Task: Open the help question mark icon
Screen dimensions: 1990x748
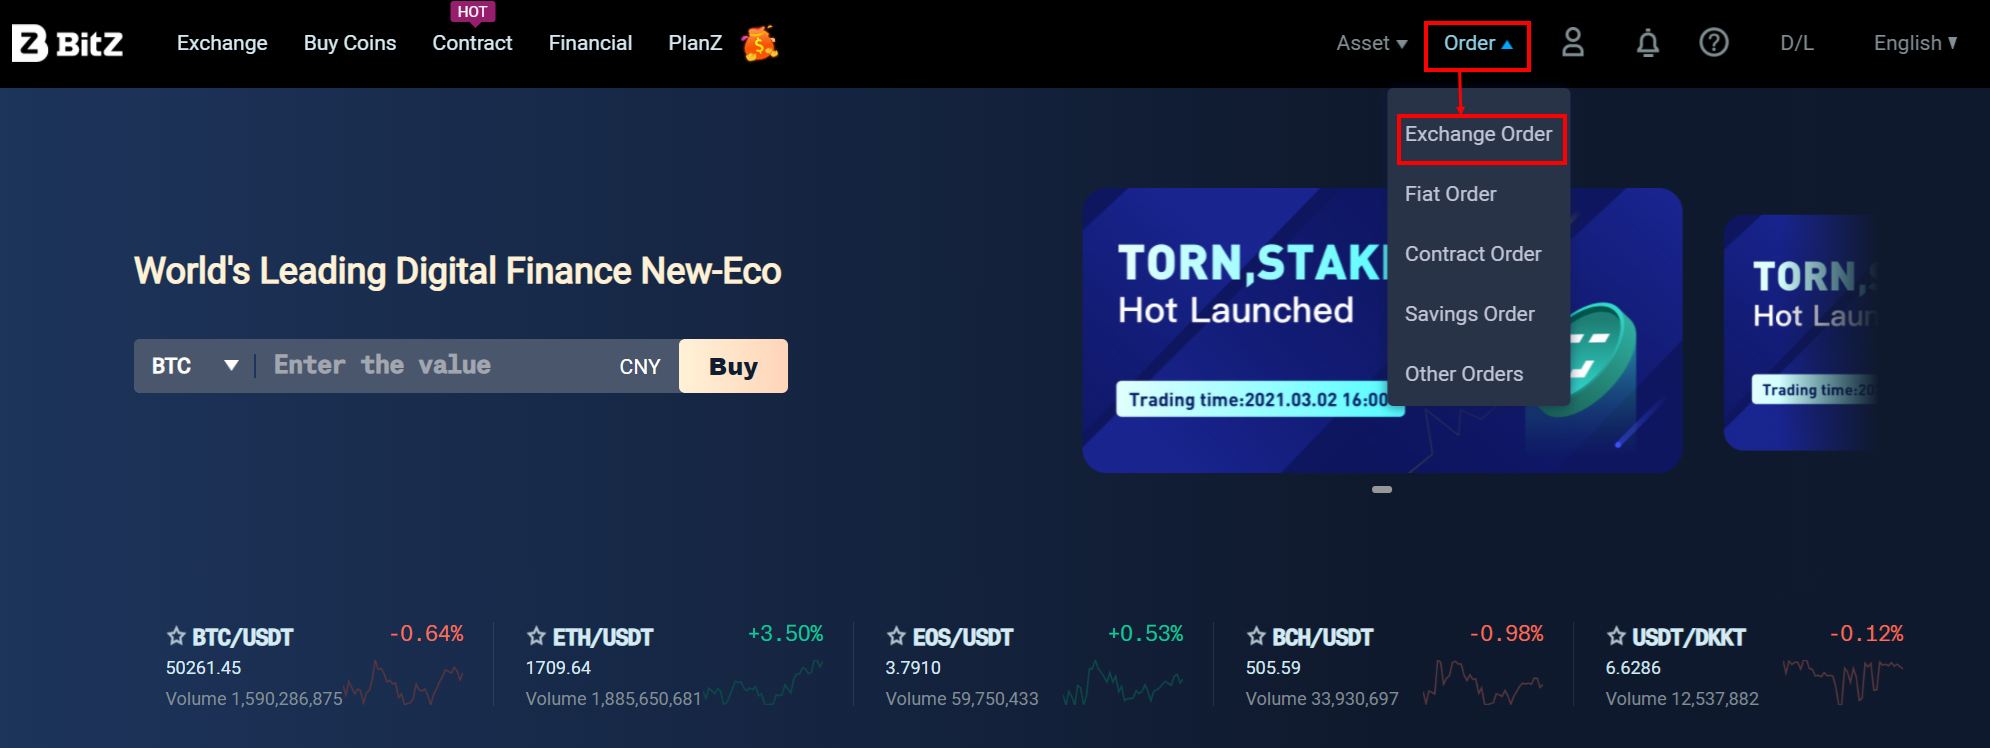Action: click(x=1714, y=42)
